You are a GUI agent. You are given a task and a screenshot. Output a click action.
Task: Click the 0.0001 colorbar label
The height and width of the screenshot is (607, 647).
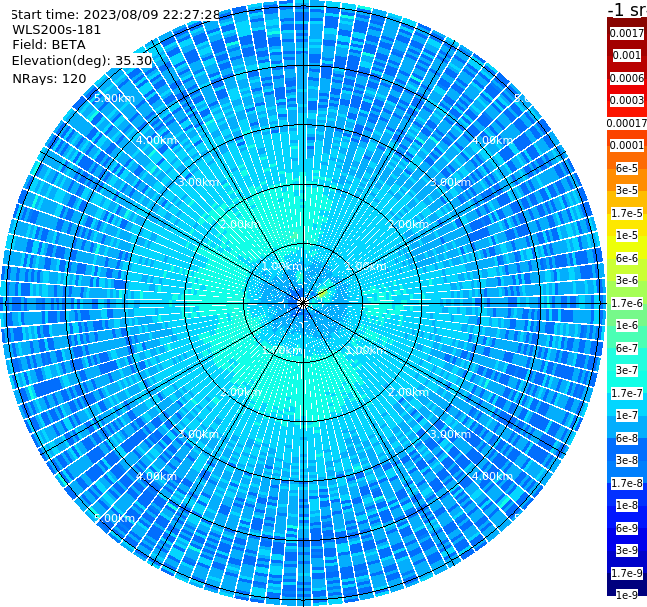point(627,145)
